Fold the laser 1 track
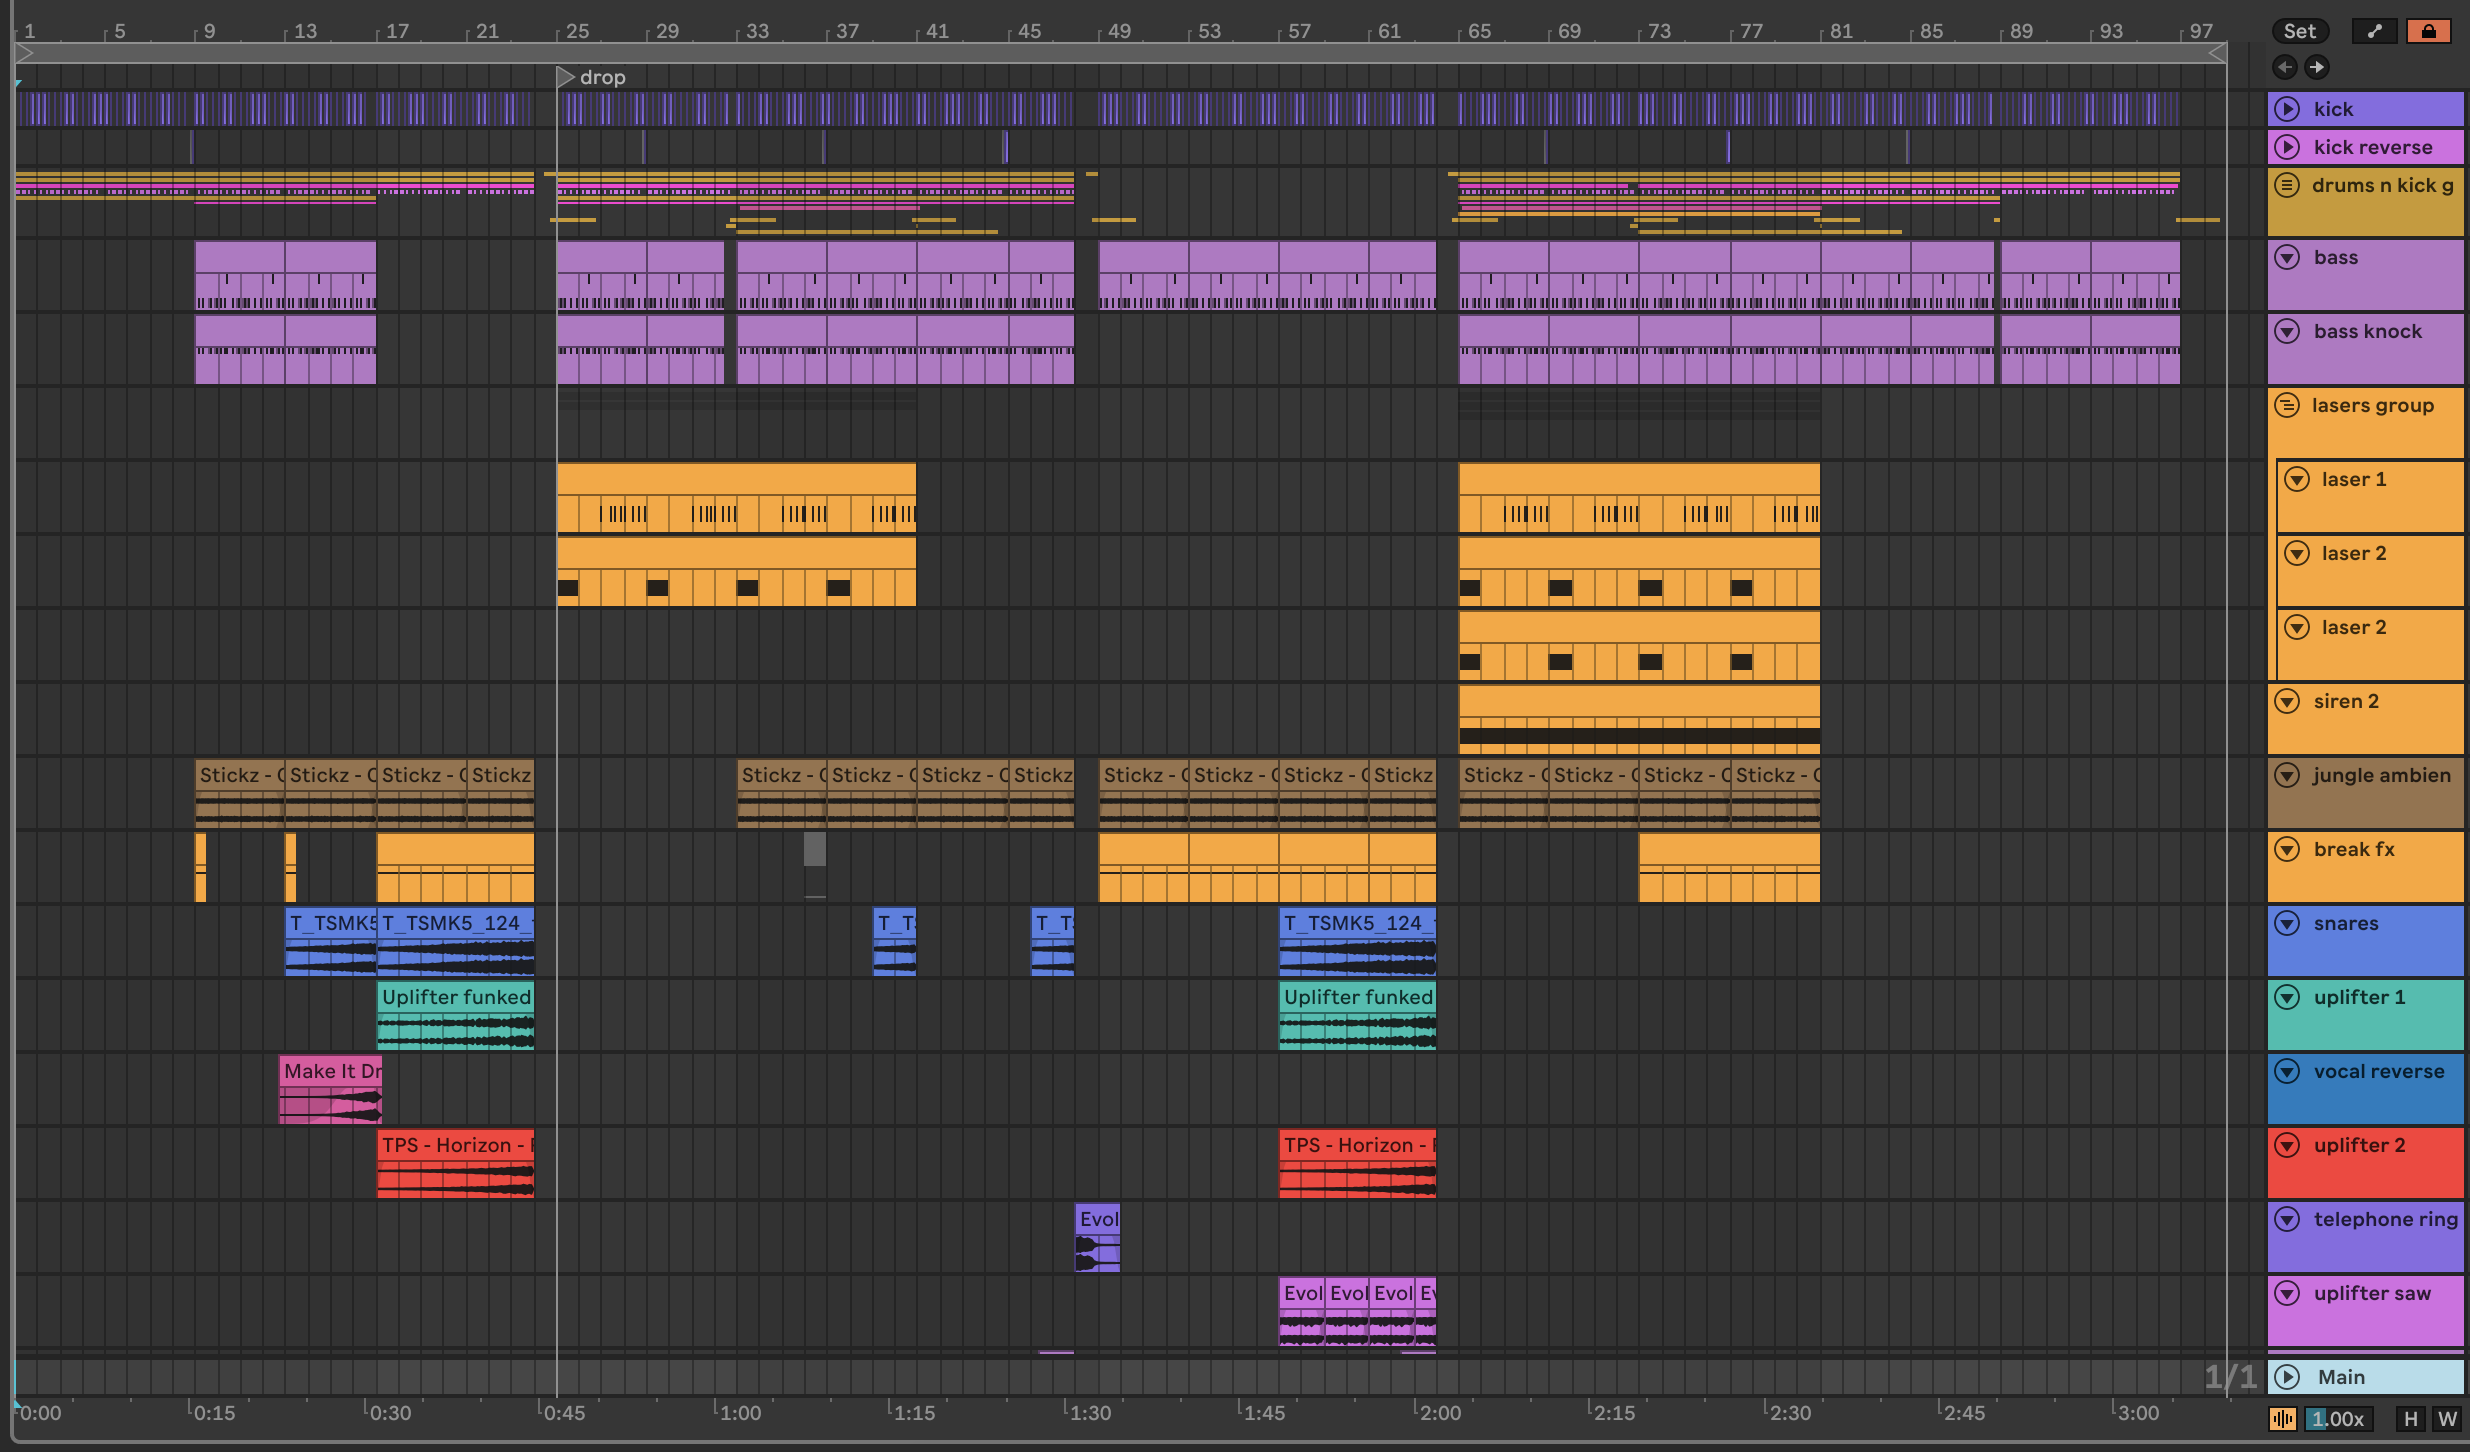The height and width of the screenshot is (1452, 2470). (2297, 479)
